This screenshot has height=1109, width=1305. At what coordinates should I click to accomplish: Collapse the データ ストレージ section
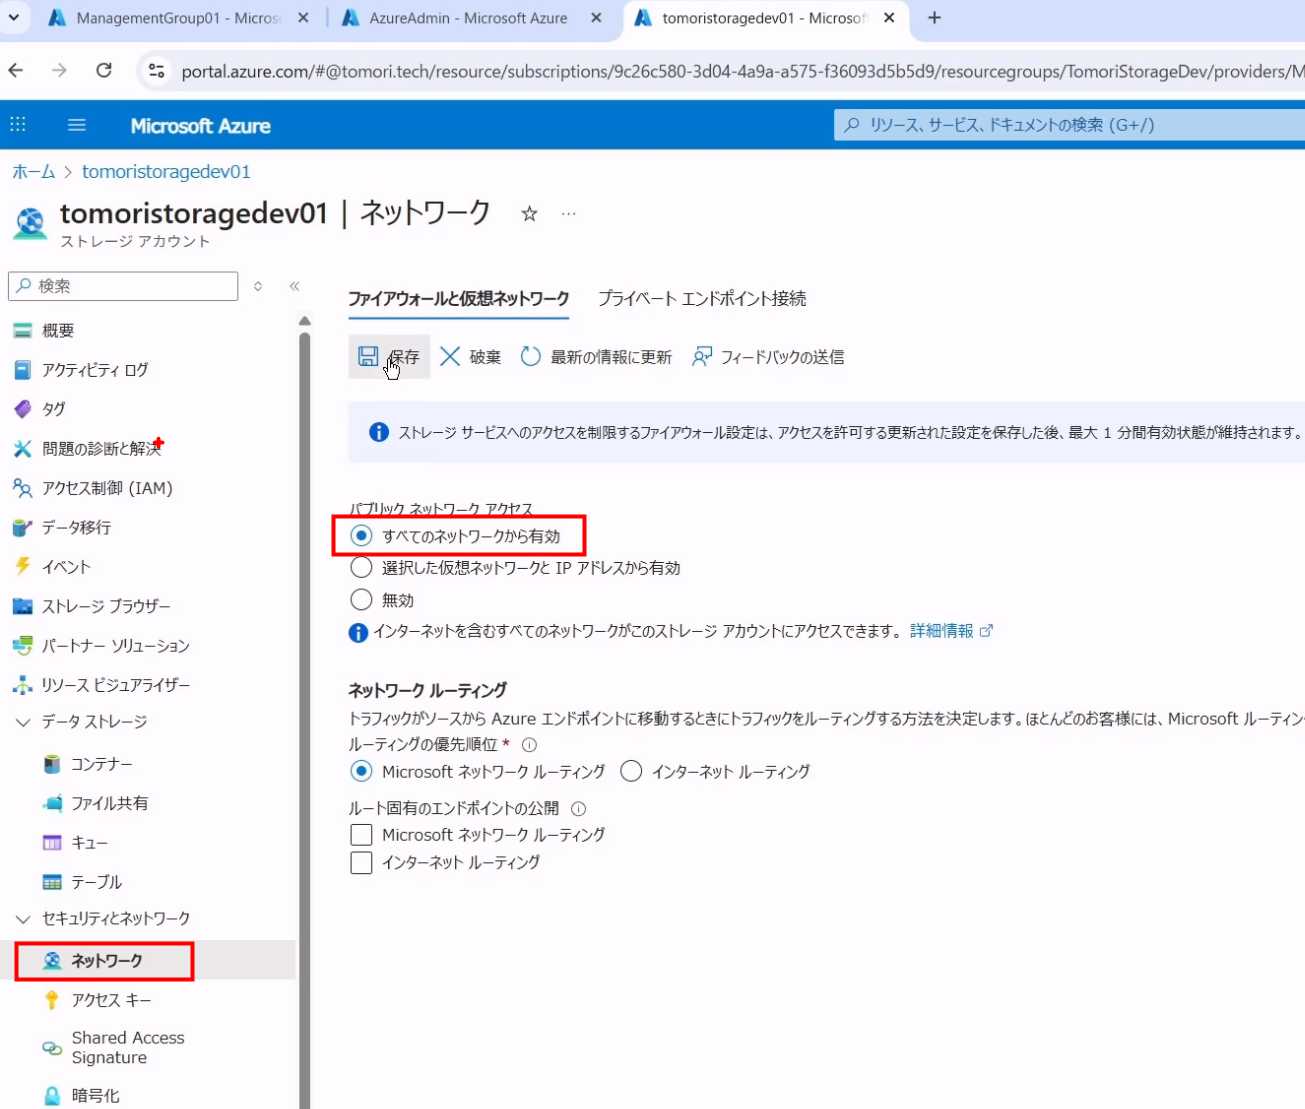point(23,722)
